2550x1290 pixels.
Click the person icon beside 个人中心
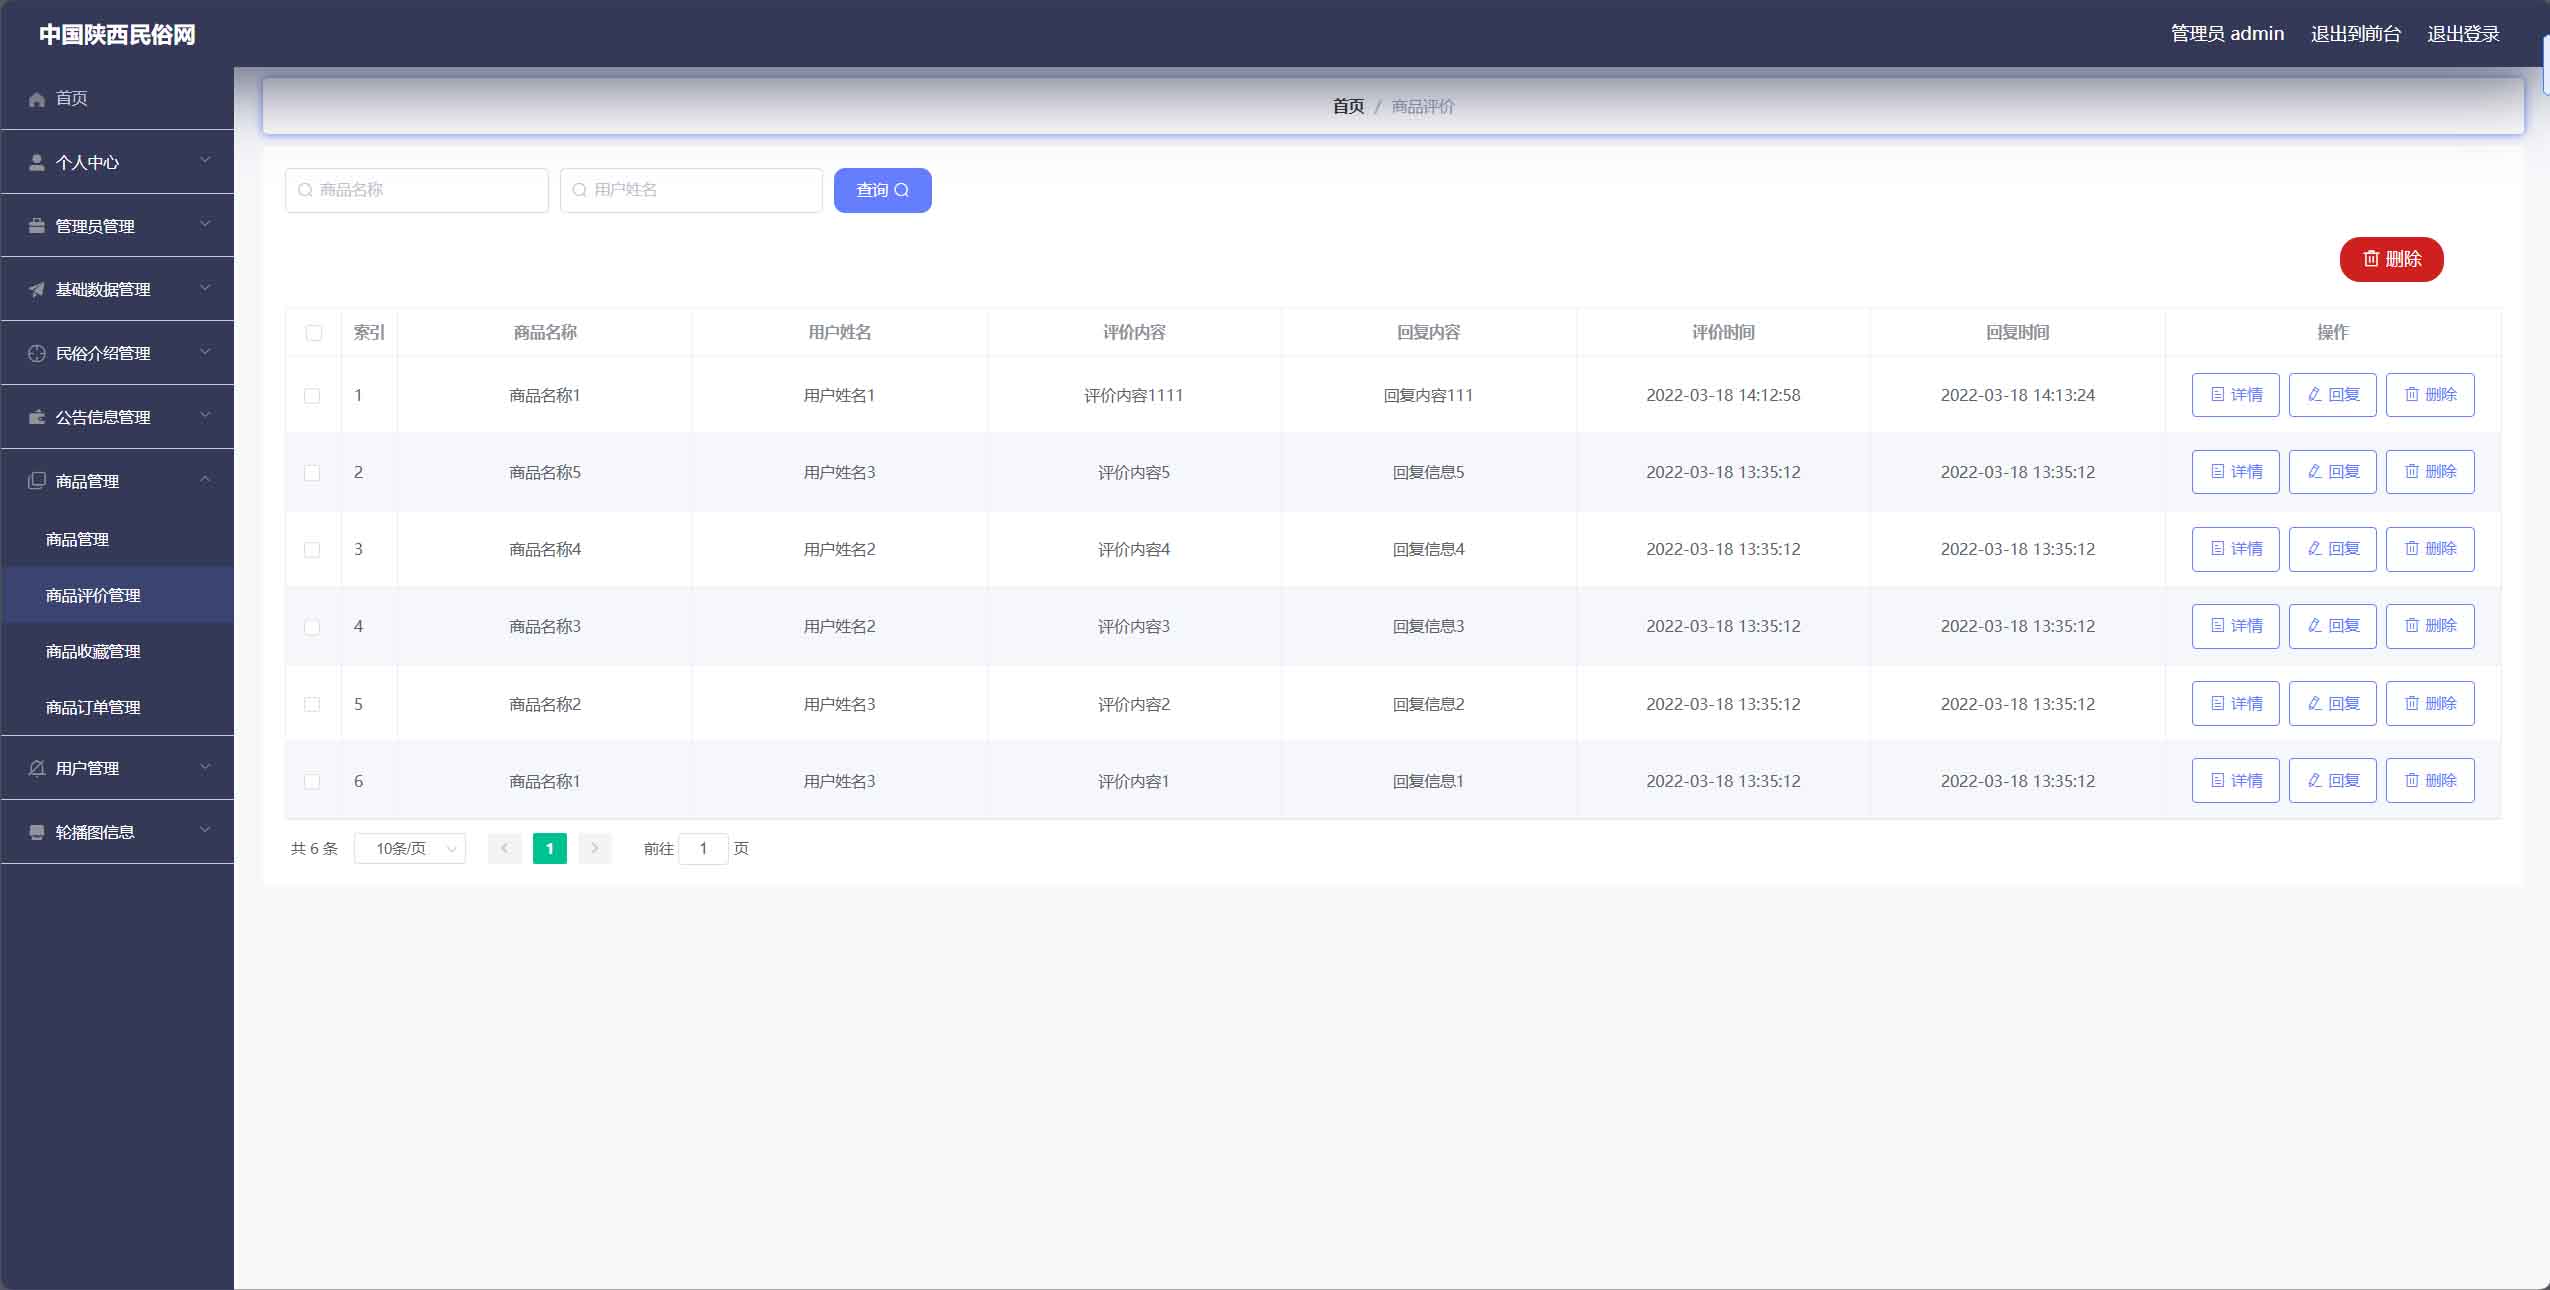[37, 162]
